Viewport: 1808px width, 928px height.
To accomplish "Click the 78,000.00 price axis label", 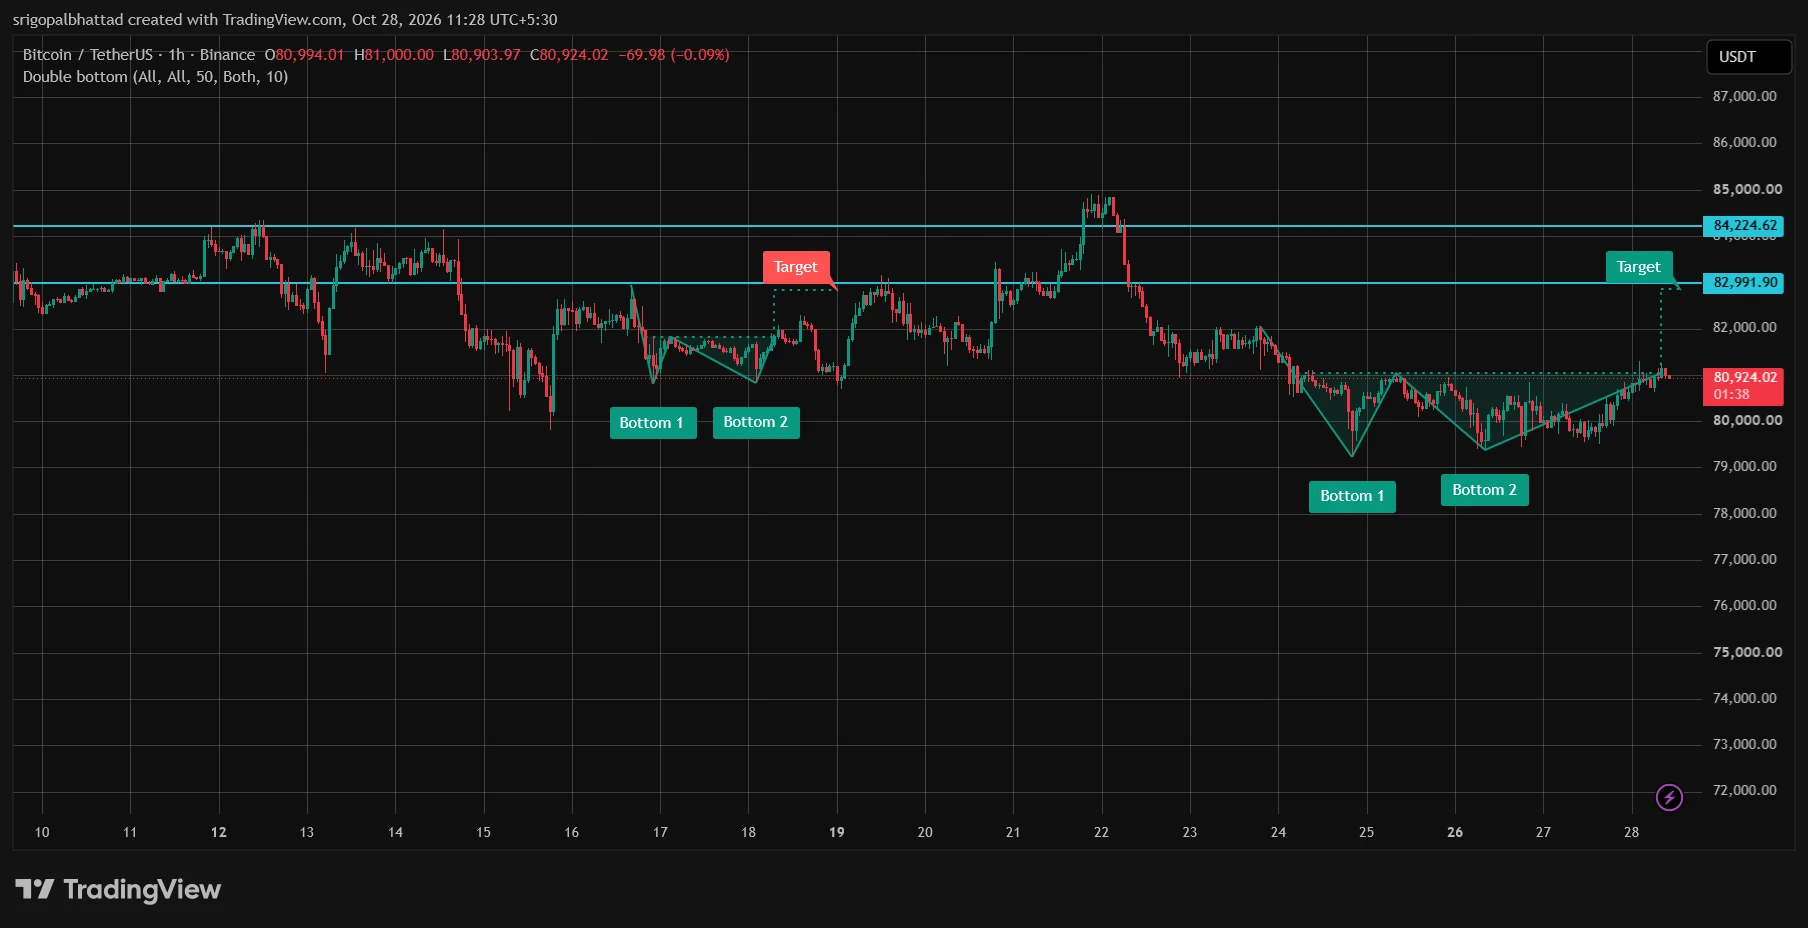I will pos(1745,514).
